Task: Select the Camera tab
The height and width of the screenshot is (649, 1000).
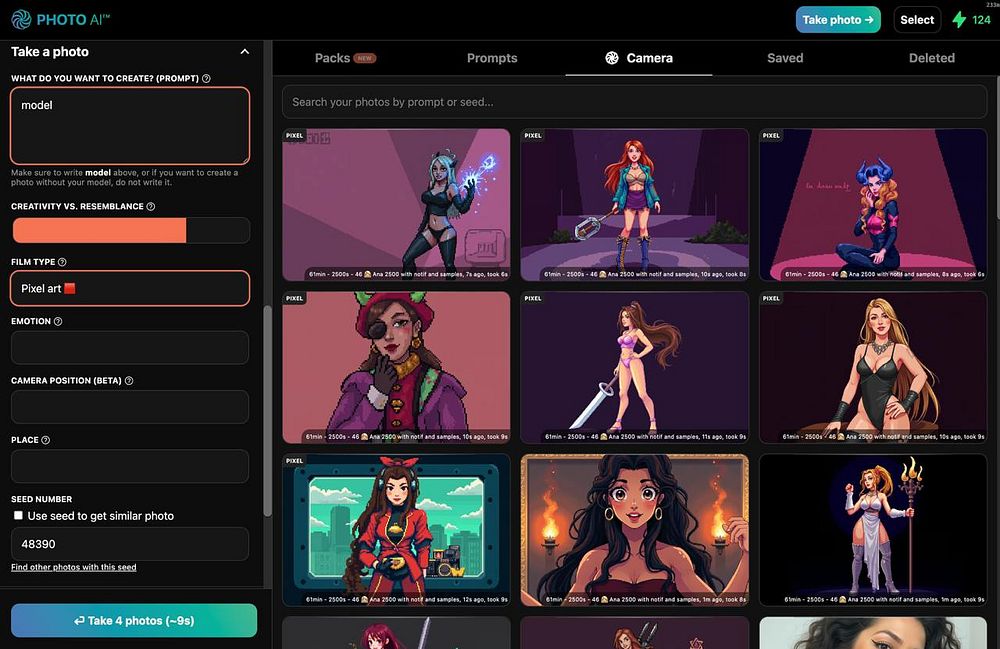Action: pyautogui.click(x=638, y=58)
